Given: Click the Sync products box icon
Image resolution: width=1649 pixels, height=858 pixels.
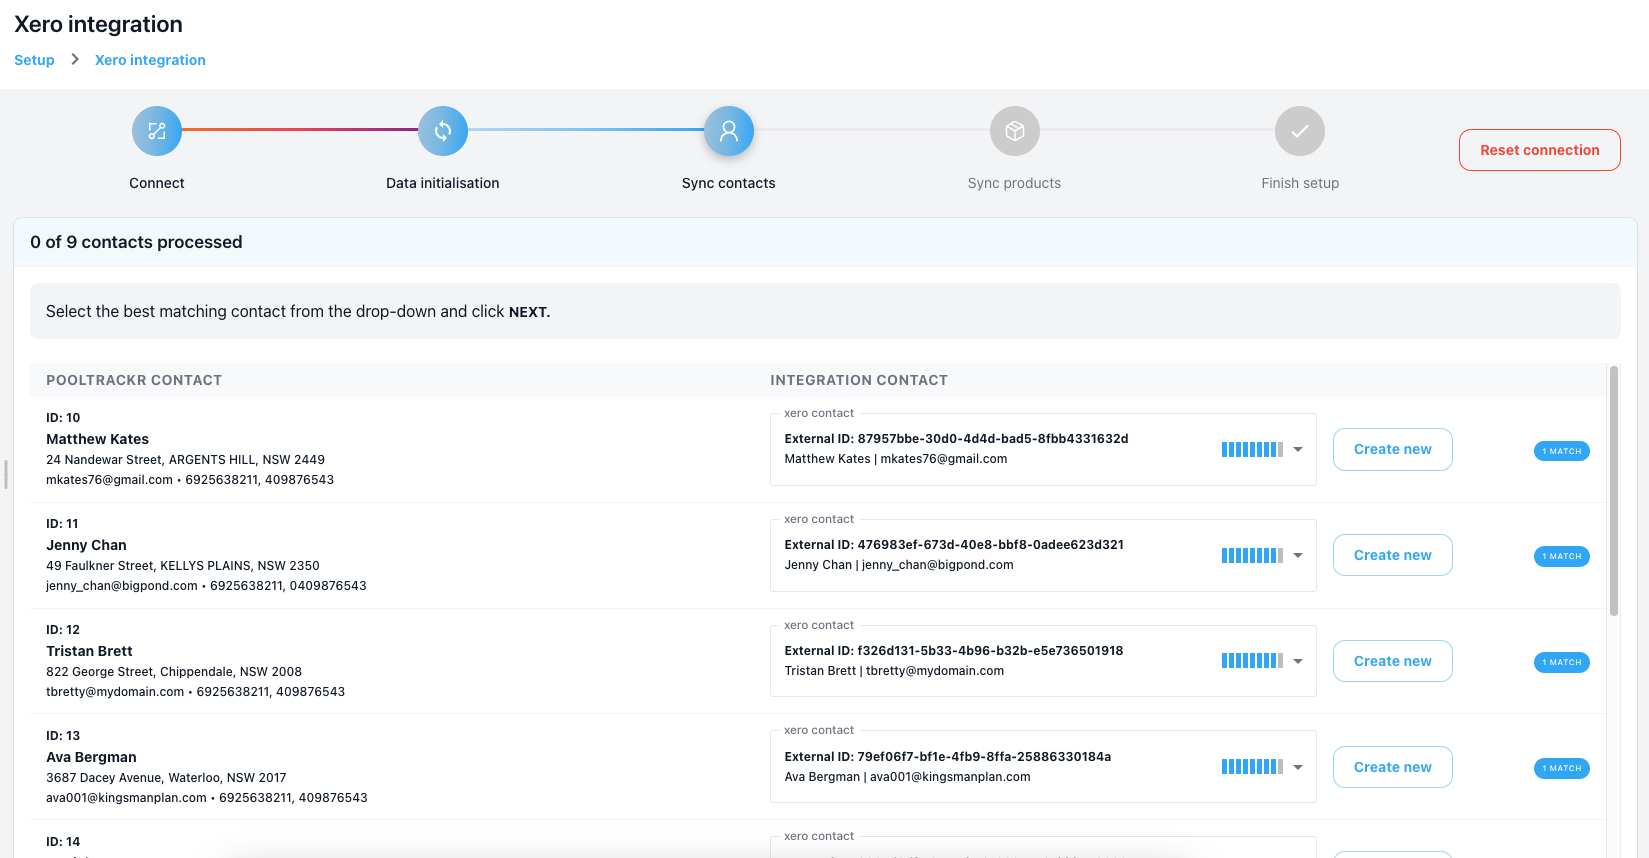Looking at the screenshot, I should coord(1015,131).
